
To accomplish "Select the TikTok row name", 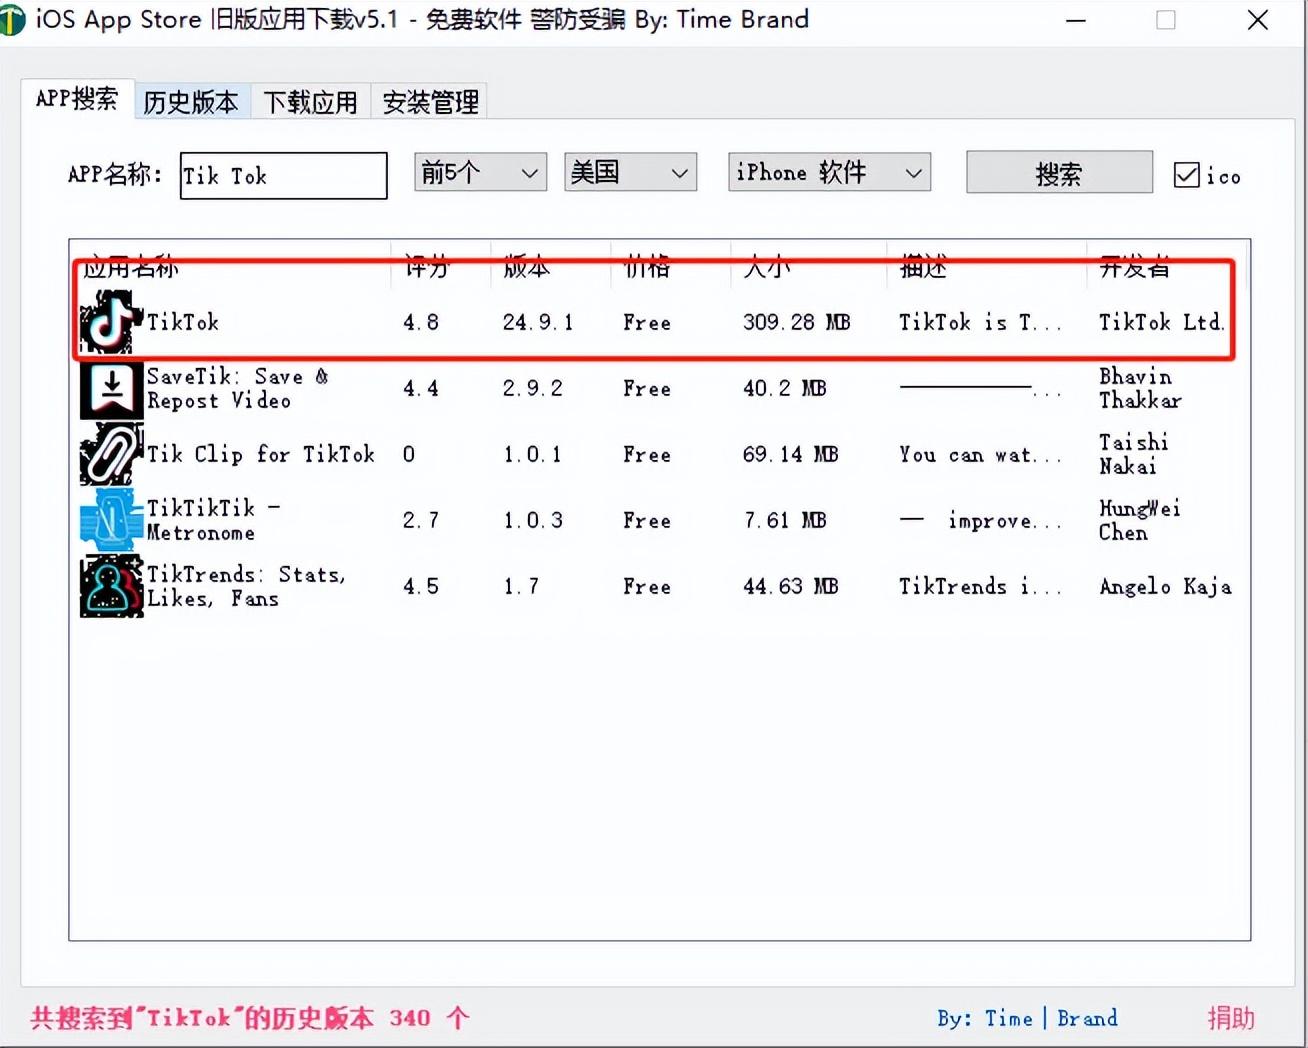I will (183, 322).
